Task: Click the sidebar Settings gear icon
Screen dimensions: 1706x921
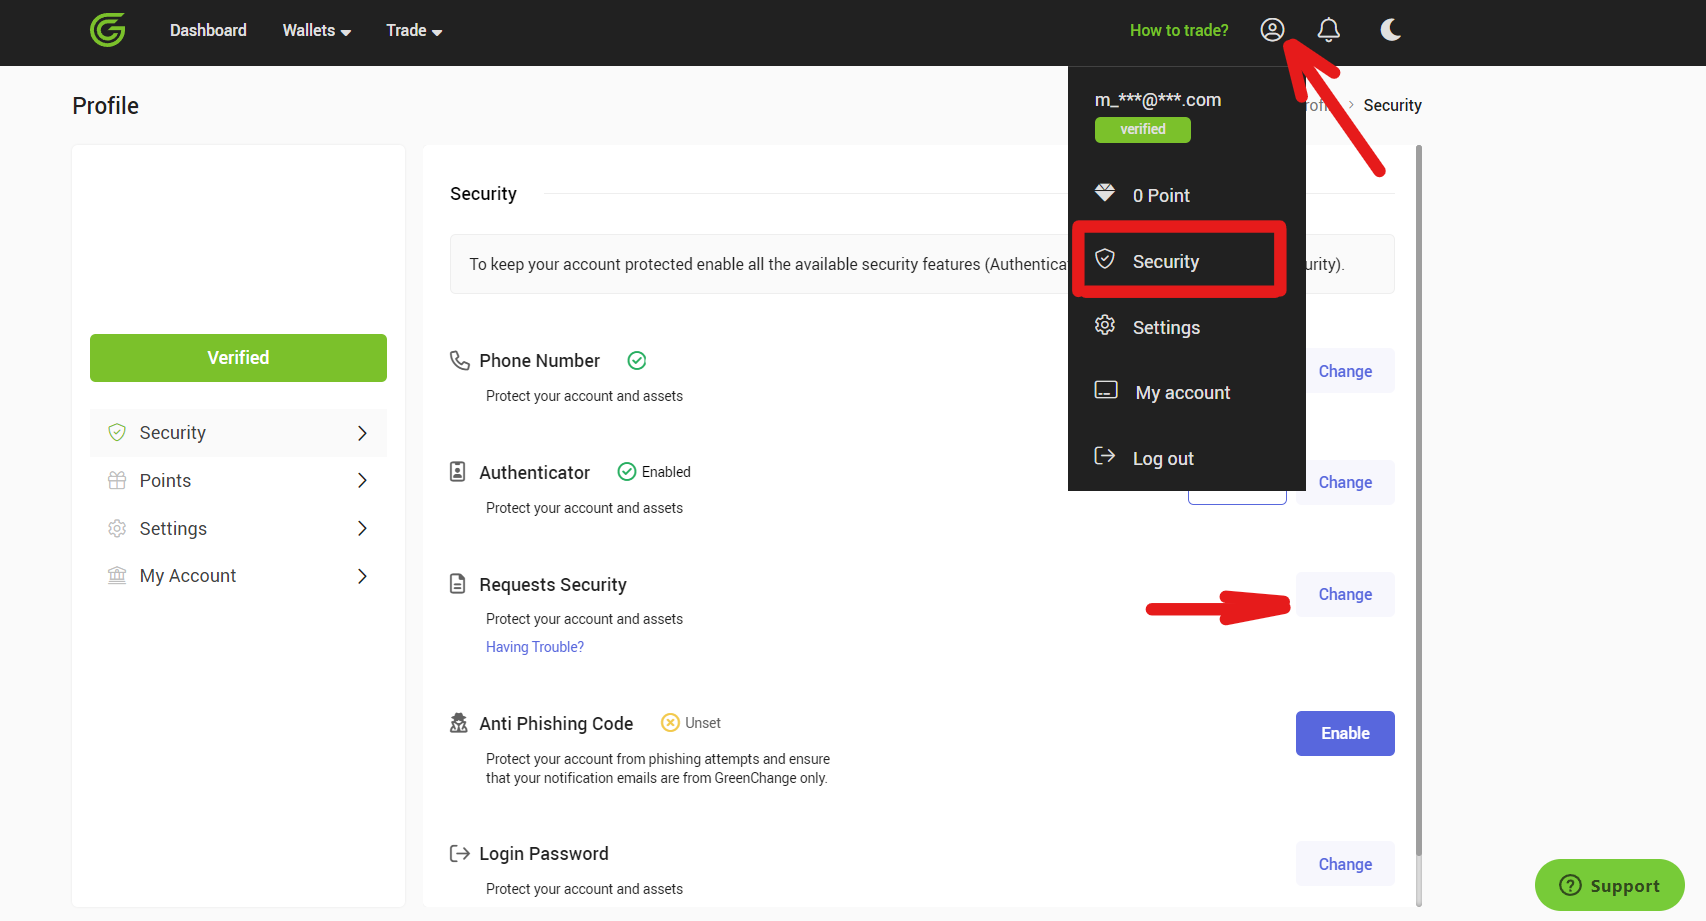Action: pyautogui.click(x=117, y=528)
